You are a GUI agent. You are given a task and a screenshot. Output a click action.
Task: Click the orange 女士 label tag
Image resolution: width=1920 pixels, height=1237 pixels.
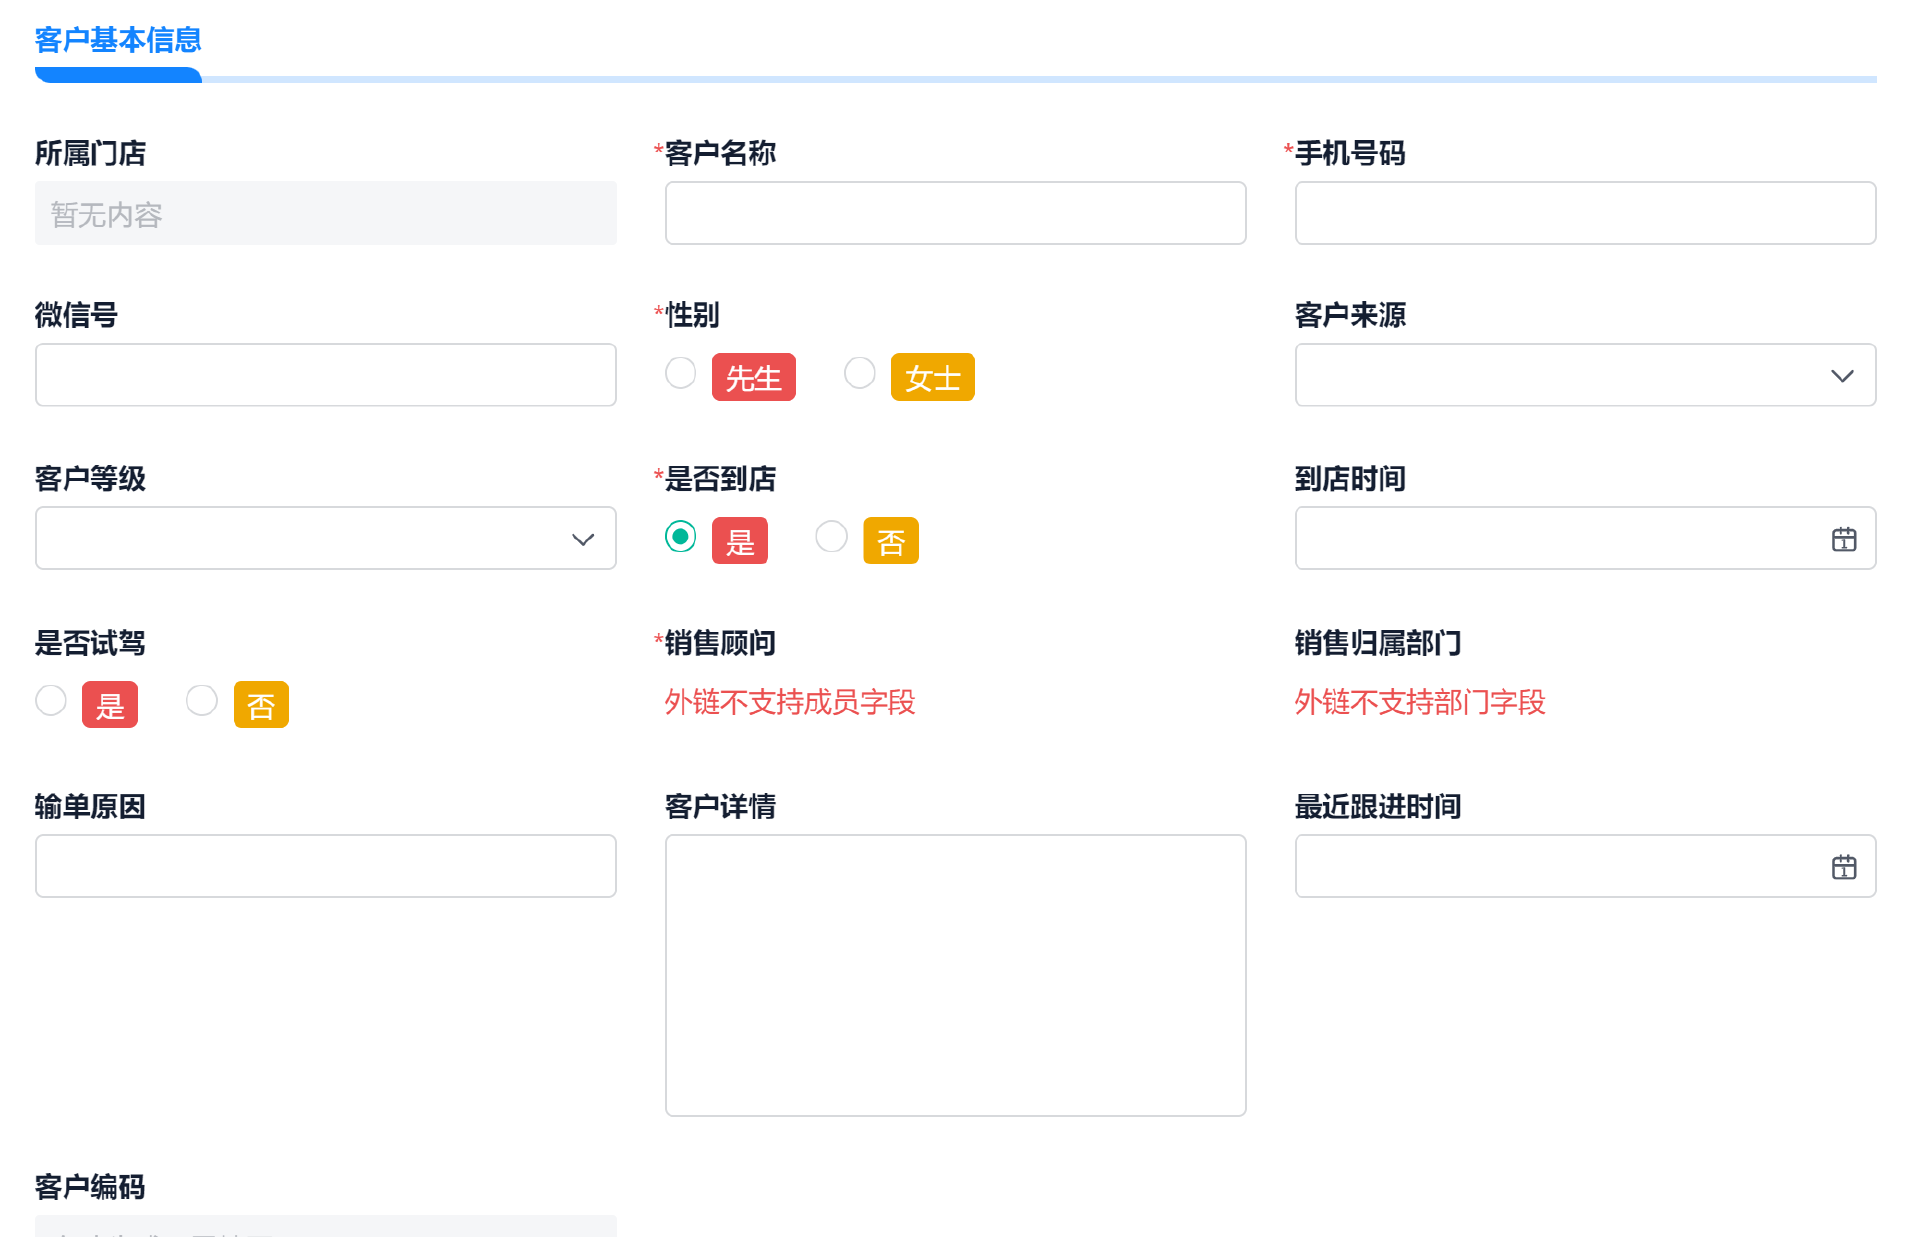pyautogui.click(x=932, y=377)
